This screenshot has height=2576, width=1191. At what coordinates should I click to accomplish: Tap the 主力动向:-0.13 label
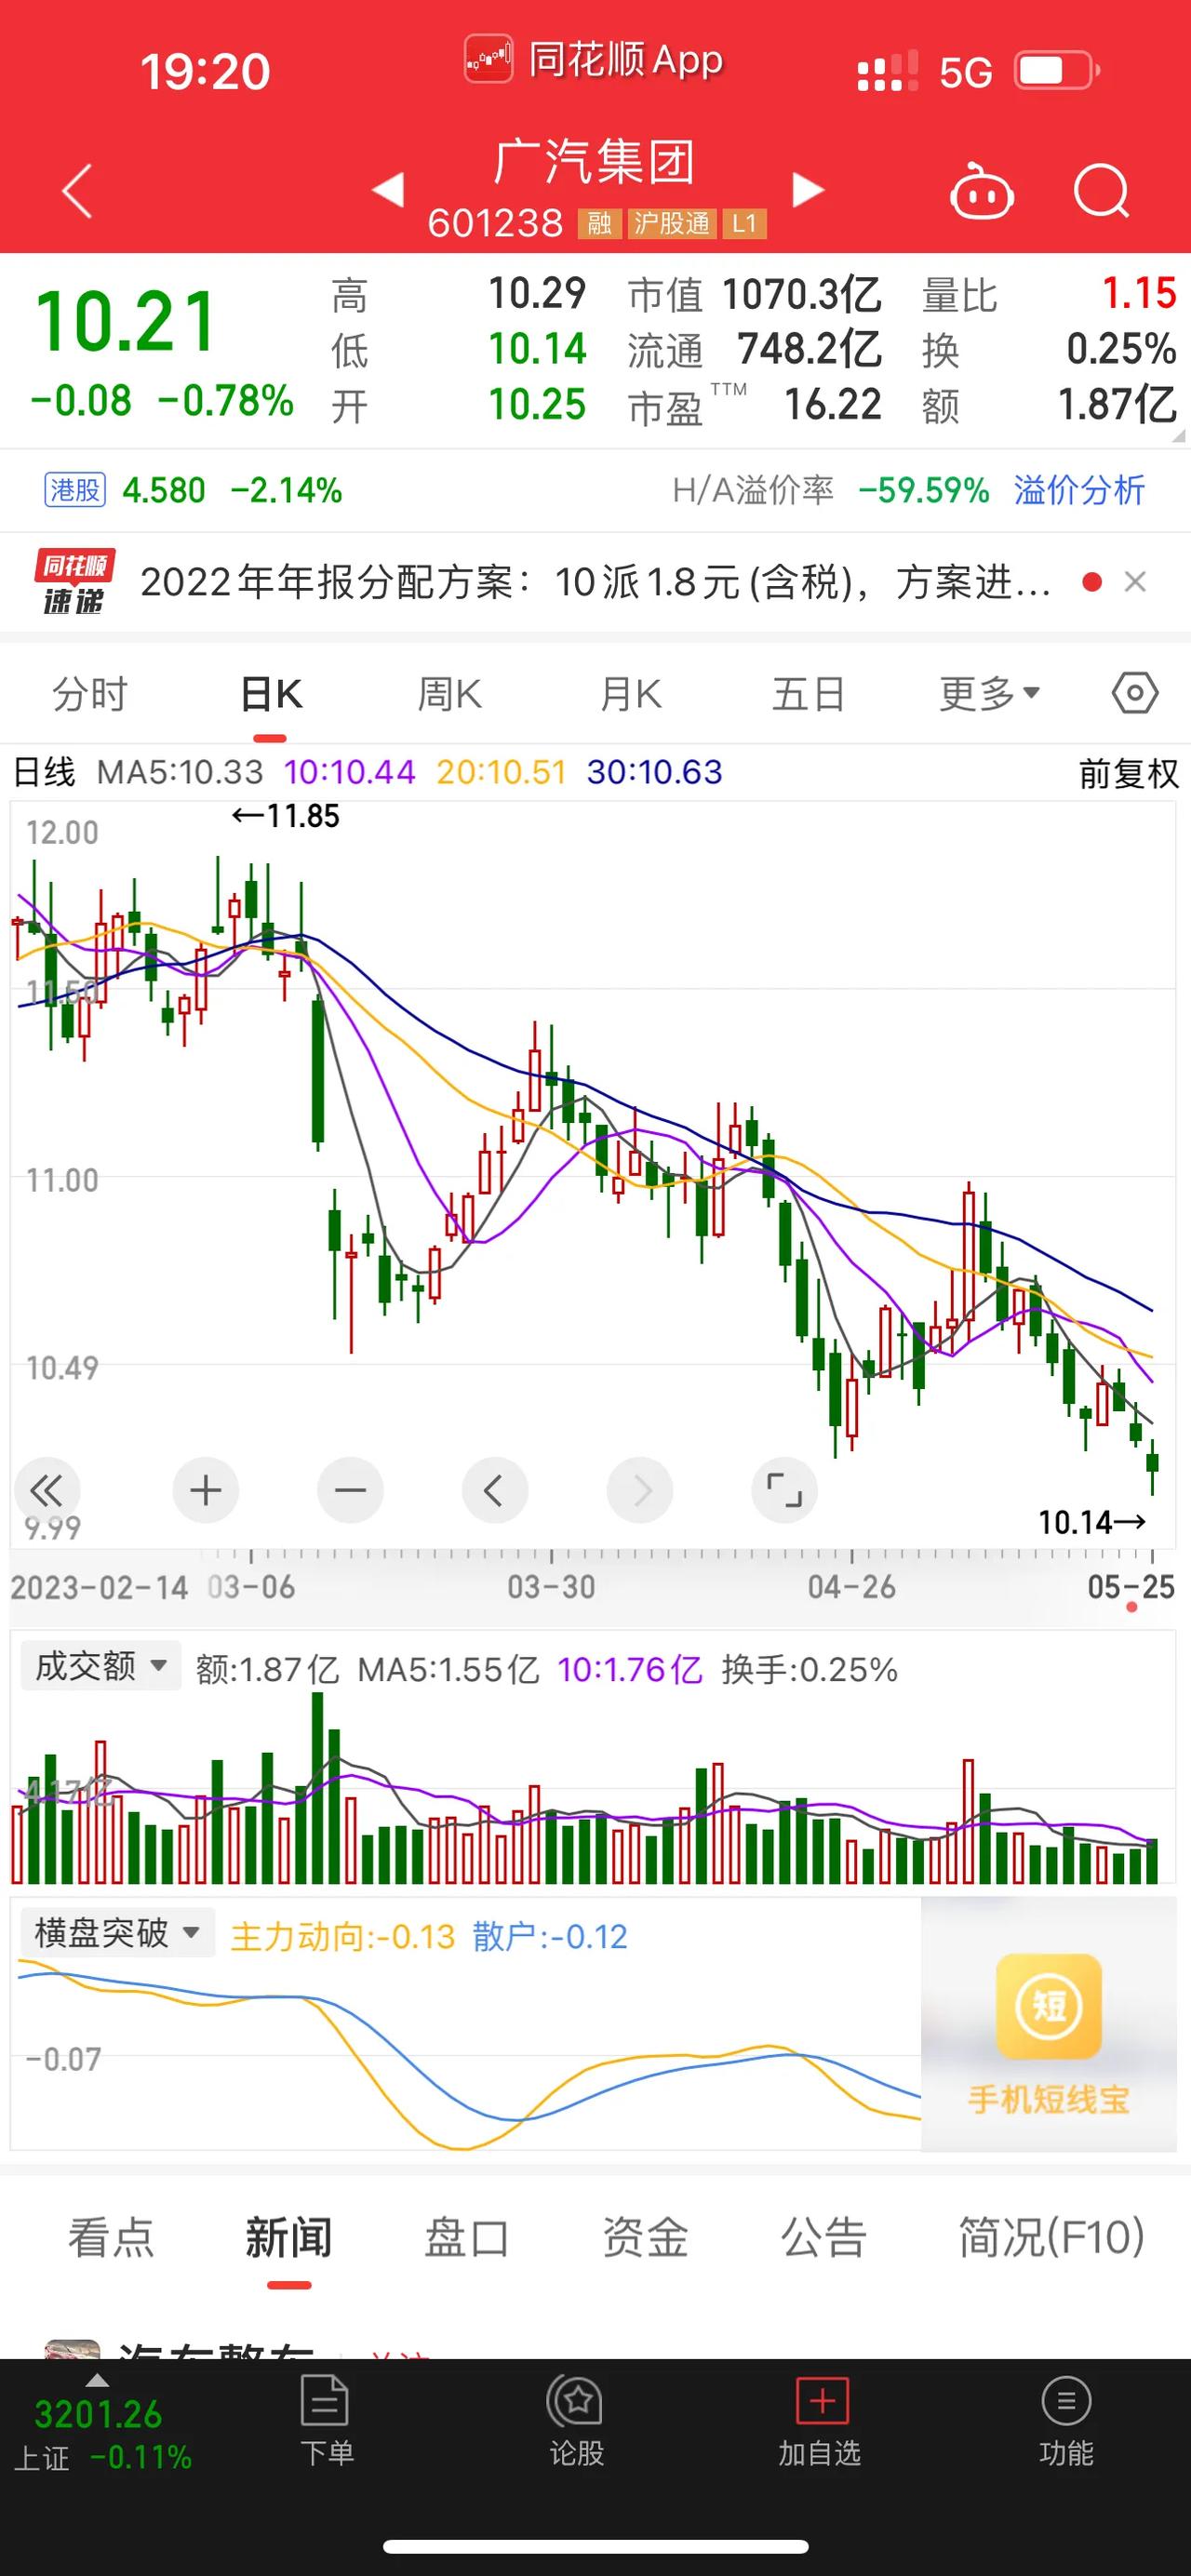(343, 1936)
